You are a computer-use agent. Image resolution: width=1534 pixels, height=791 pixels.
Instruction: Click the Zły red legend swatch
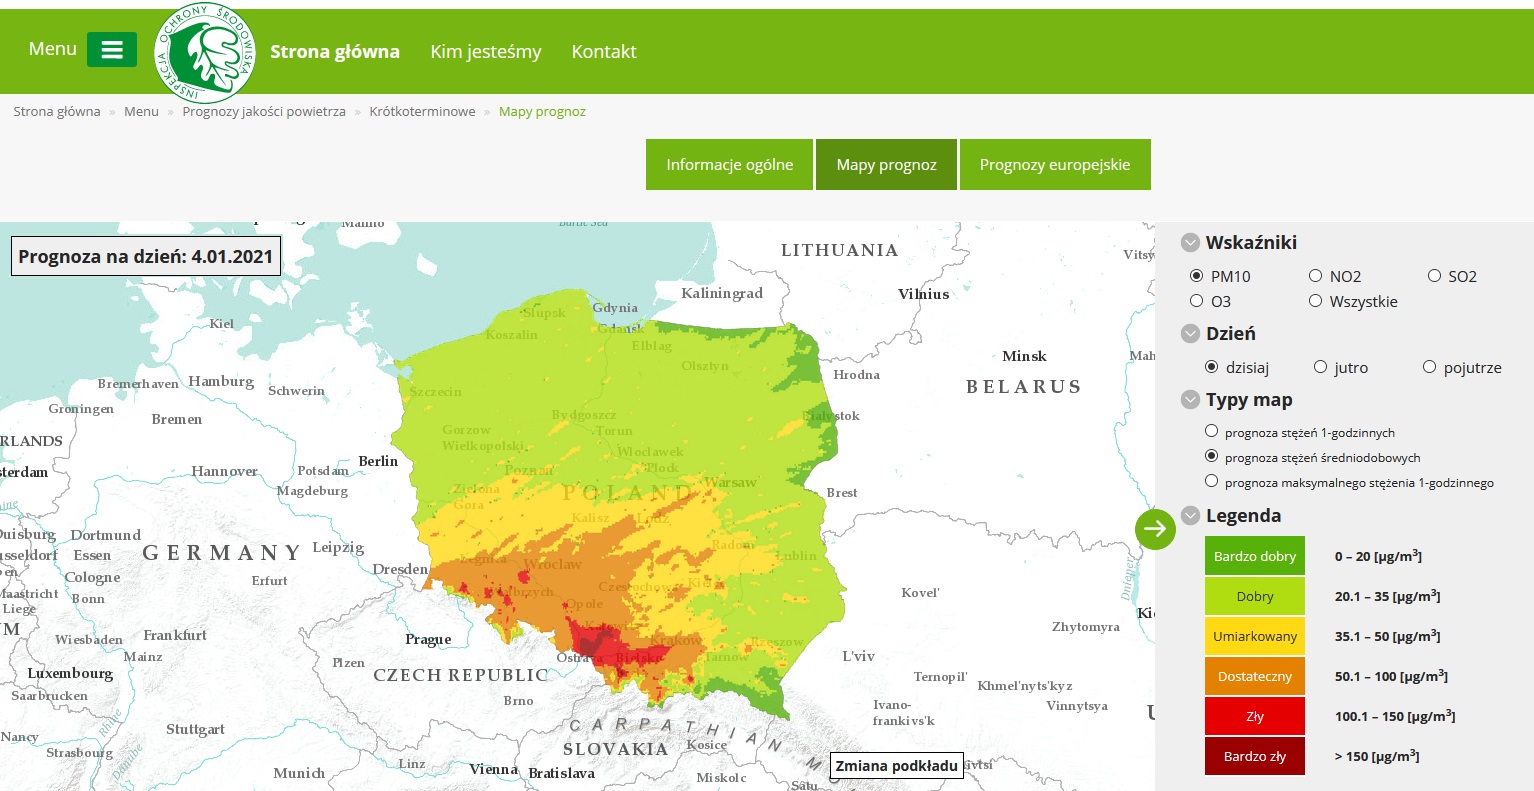(1255, 716)
